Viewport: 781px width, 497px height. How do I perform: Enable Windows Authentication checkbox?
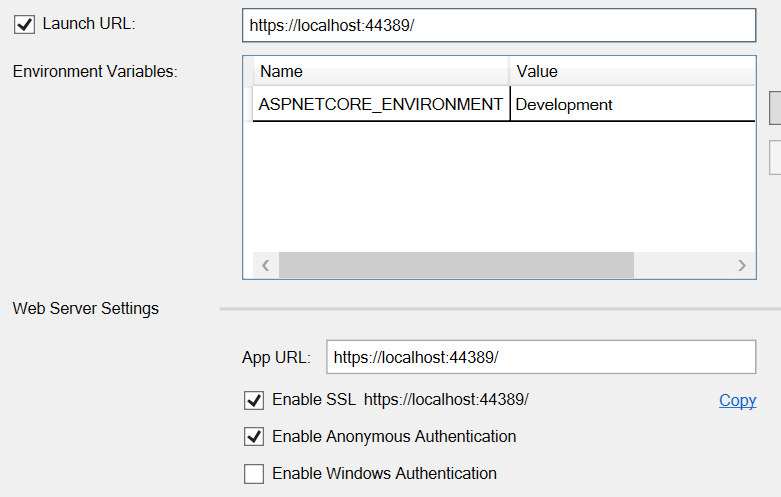tap(254, 474)
